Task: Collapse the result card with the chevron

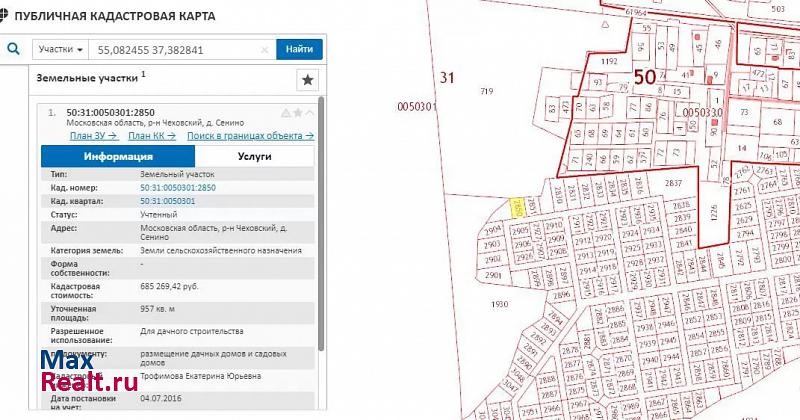Action: coord(310,112)
